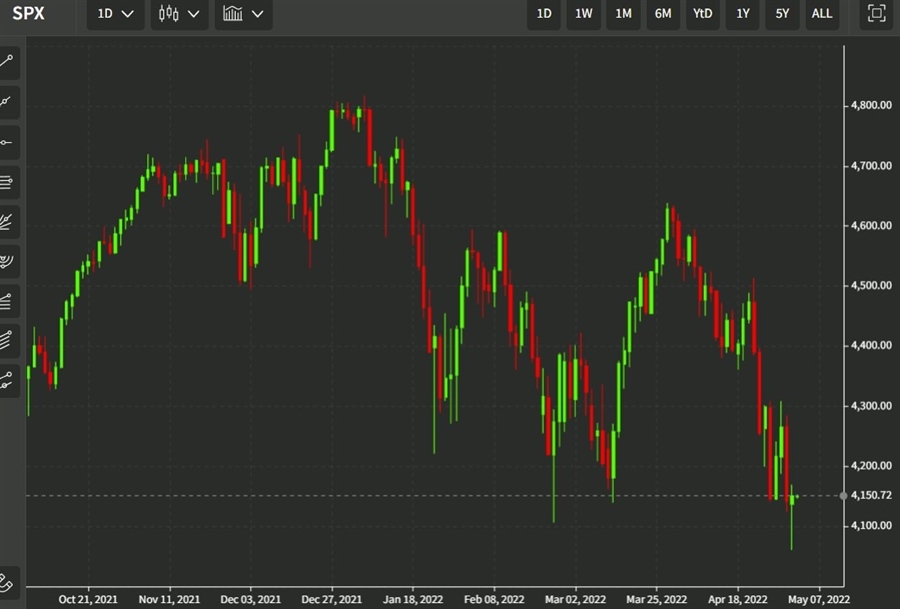Click the 4,800.00 price axis label
900x609 pixels.
tap(871, 105)
